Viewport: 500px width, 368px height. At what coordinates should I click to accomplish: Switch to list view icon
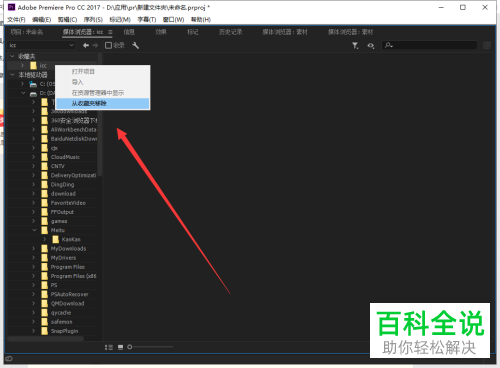coord(109,347)
